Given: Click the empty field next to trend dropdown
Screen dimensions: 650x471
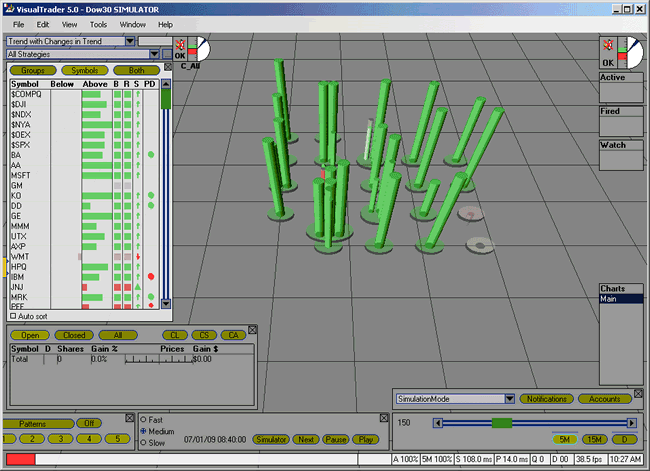Looking at the screenshot, I should 155,41.
